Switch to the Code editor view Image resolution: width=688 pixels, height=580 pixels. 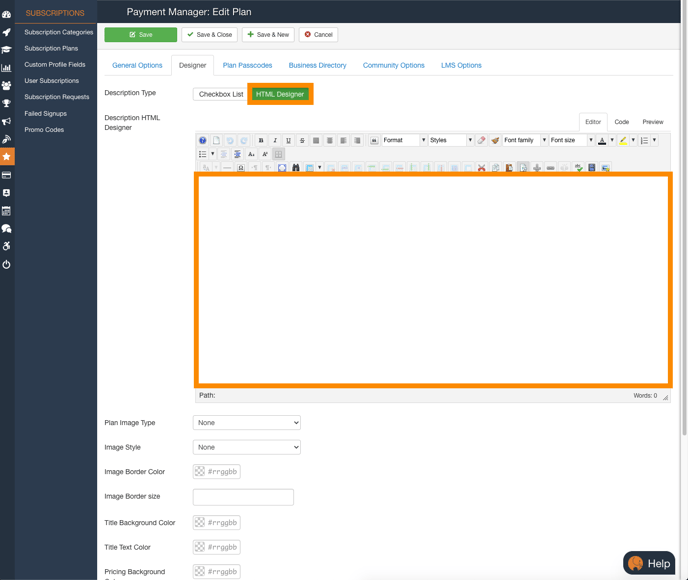621,122
